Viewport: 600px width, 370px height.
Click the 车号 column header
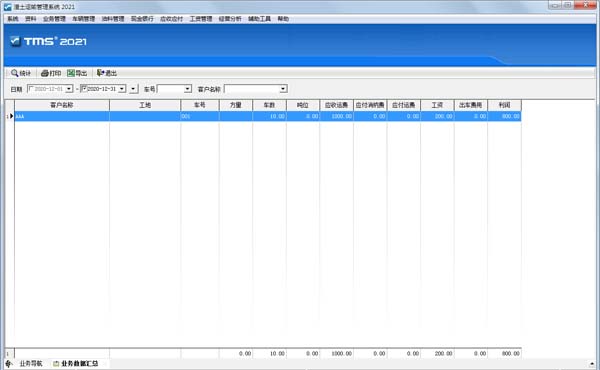click(x=200, y=105)
